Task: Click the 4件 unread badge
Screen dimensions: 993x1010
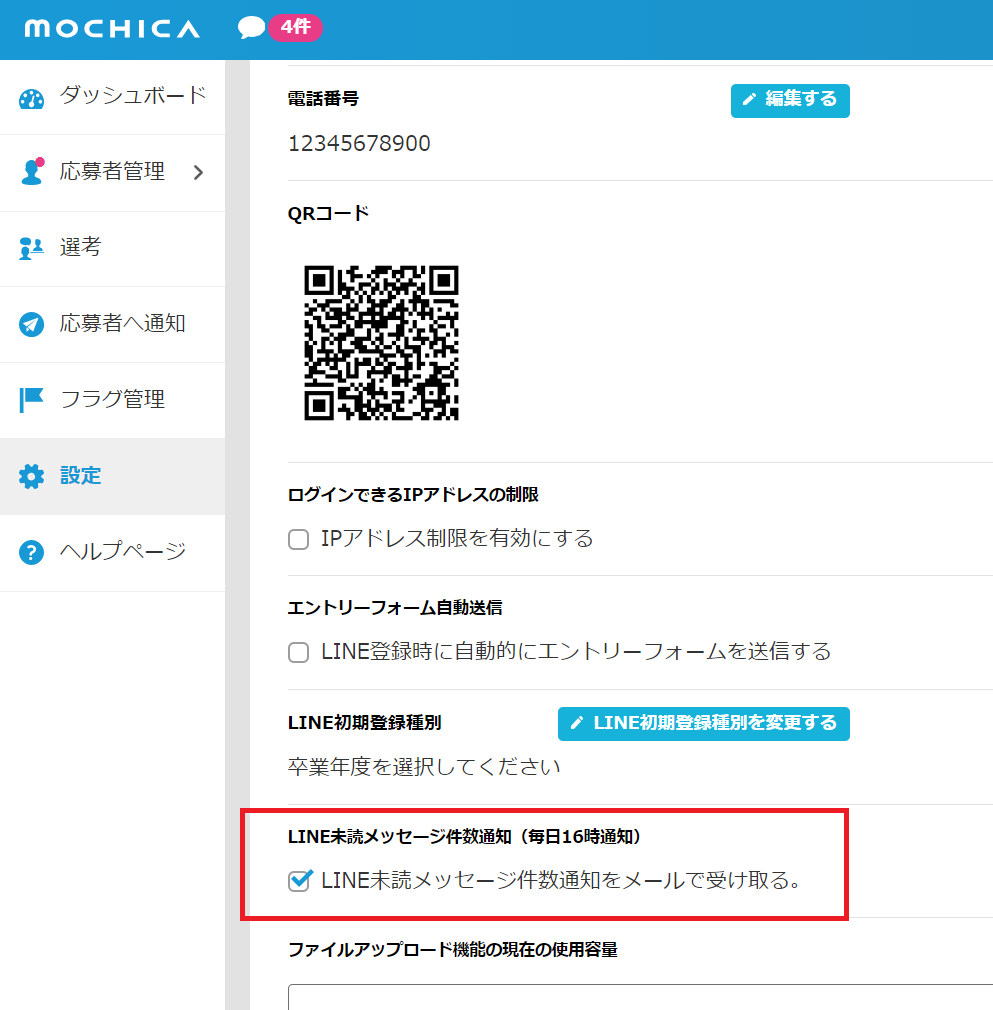Action: click(x=295, y=28)
